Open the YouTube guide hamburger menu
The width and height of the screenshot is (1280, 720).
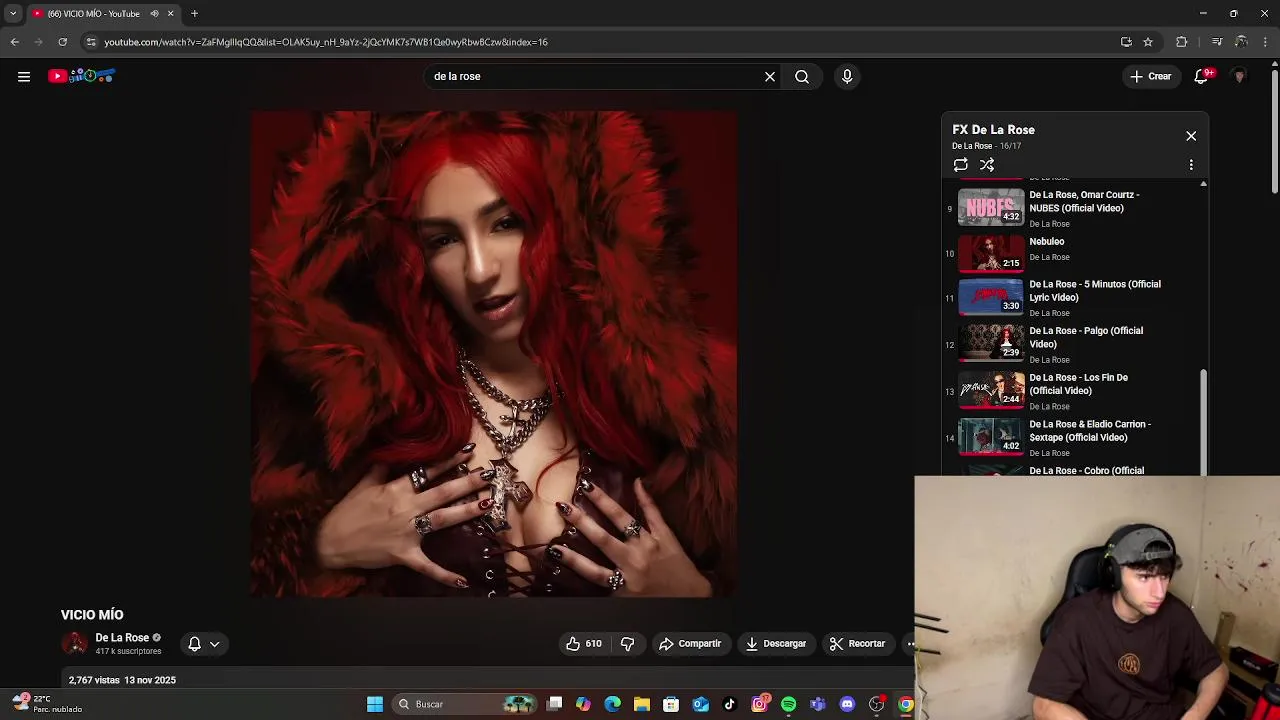(x=24, y=76)
